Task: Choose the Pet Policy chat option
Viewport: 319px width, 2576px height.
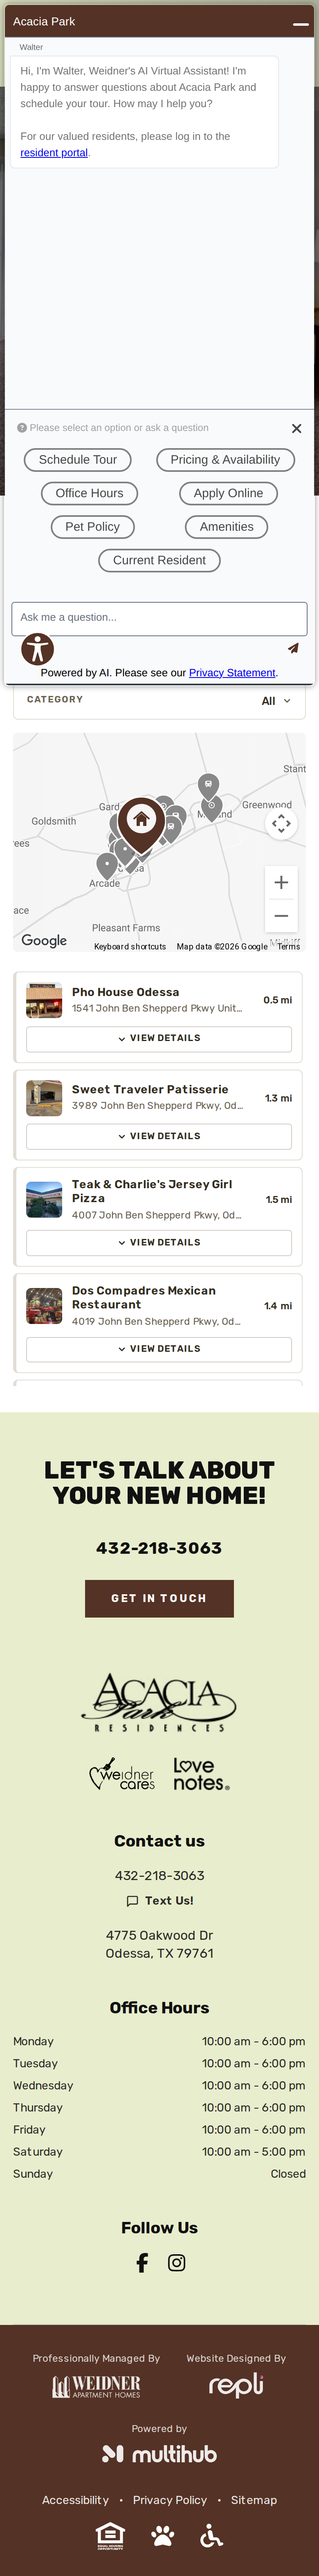Action: [x=92, y=527]
